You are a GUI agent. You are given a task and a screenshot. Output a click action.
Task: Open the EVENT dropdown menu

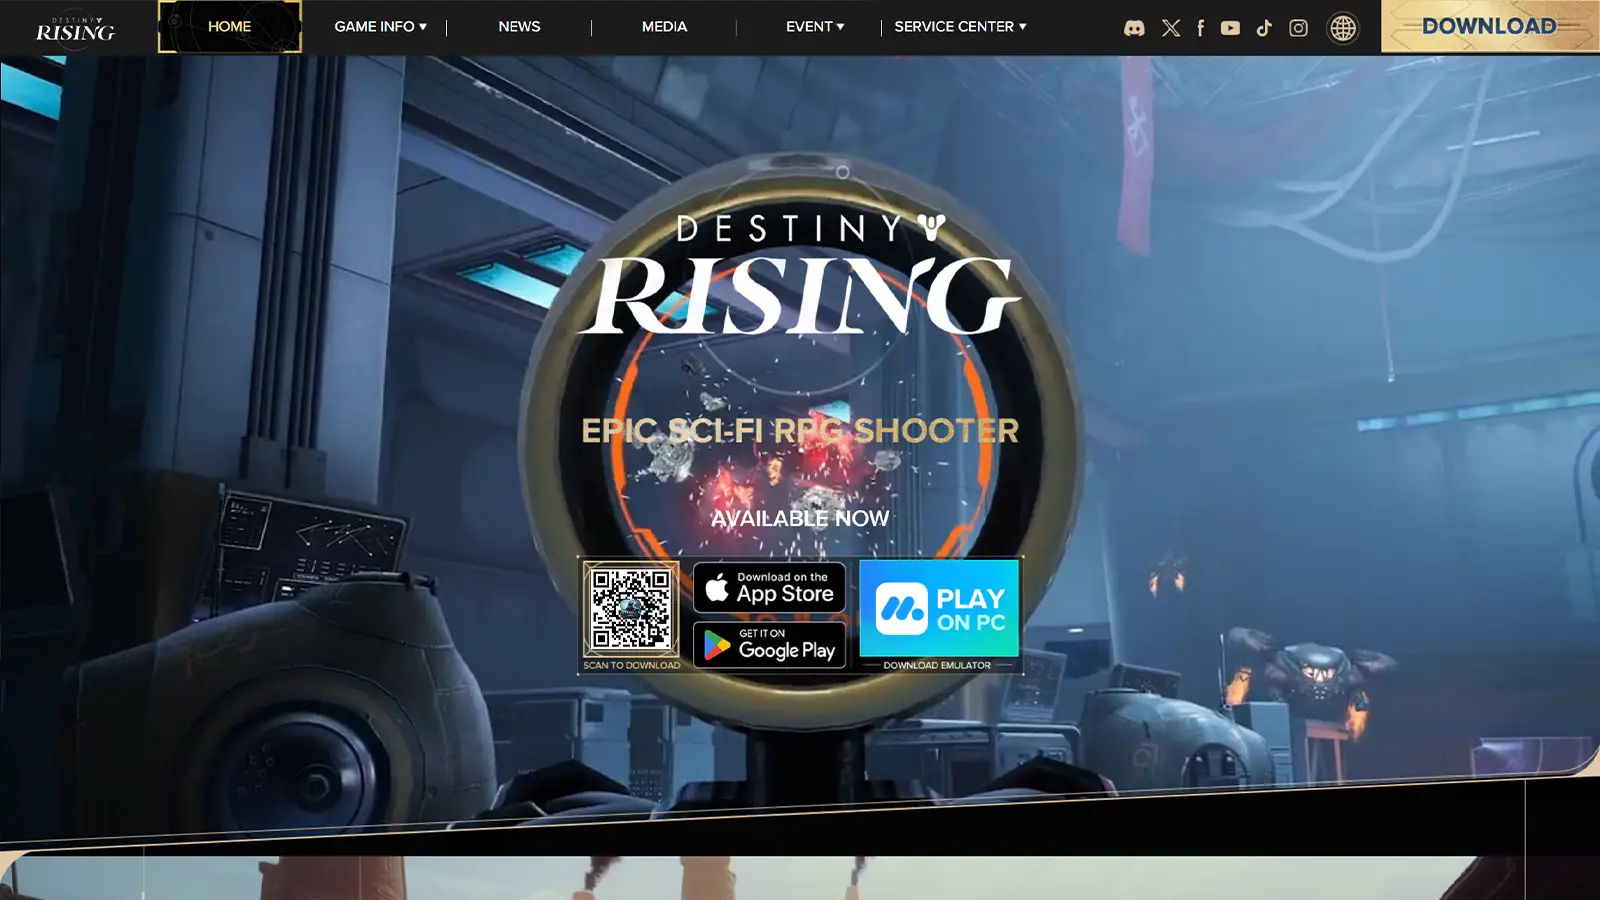tap(814, 27)
